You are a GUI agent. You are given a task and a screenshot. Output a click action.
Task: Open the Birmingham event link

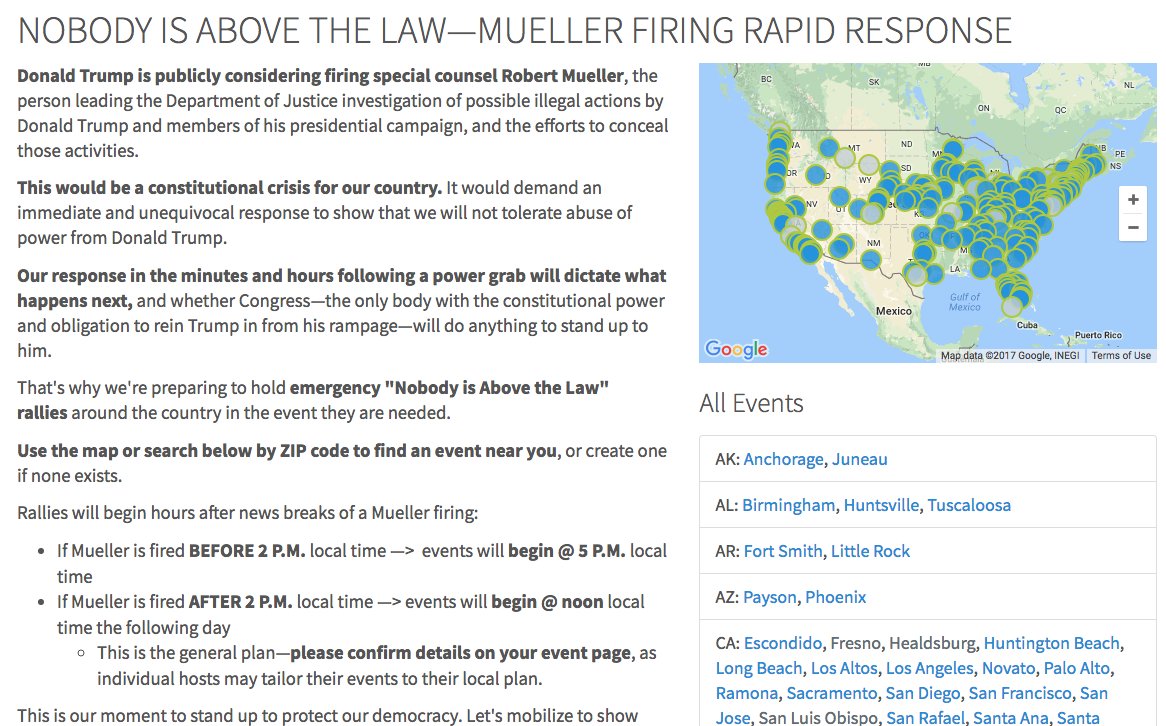(788, 505)
